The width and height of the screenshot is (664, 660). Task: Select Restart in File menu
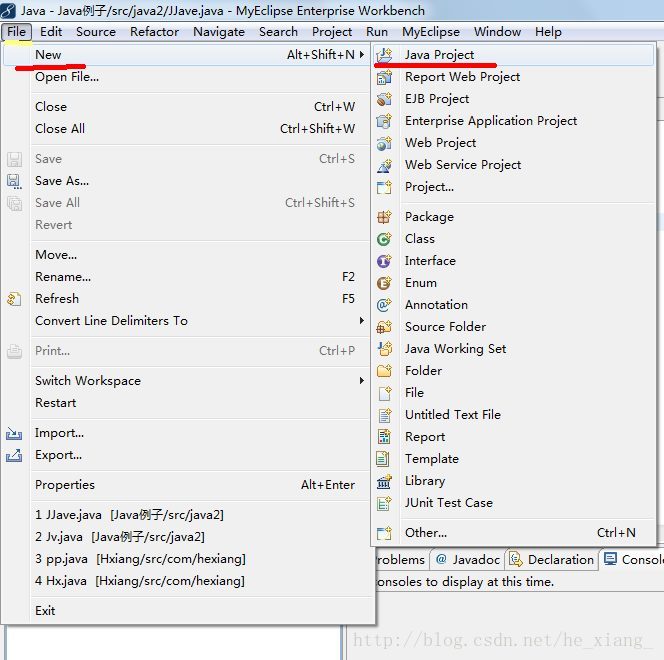point(186,403)
